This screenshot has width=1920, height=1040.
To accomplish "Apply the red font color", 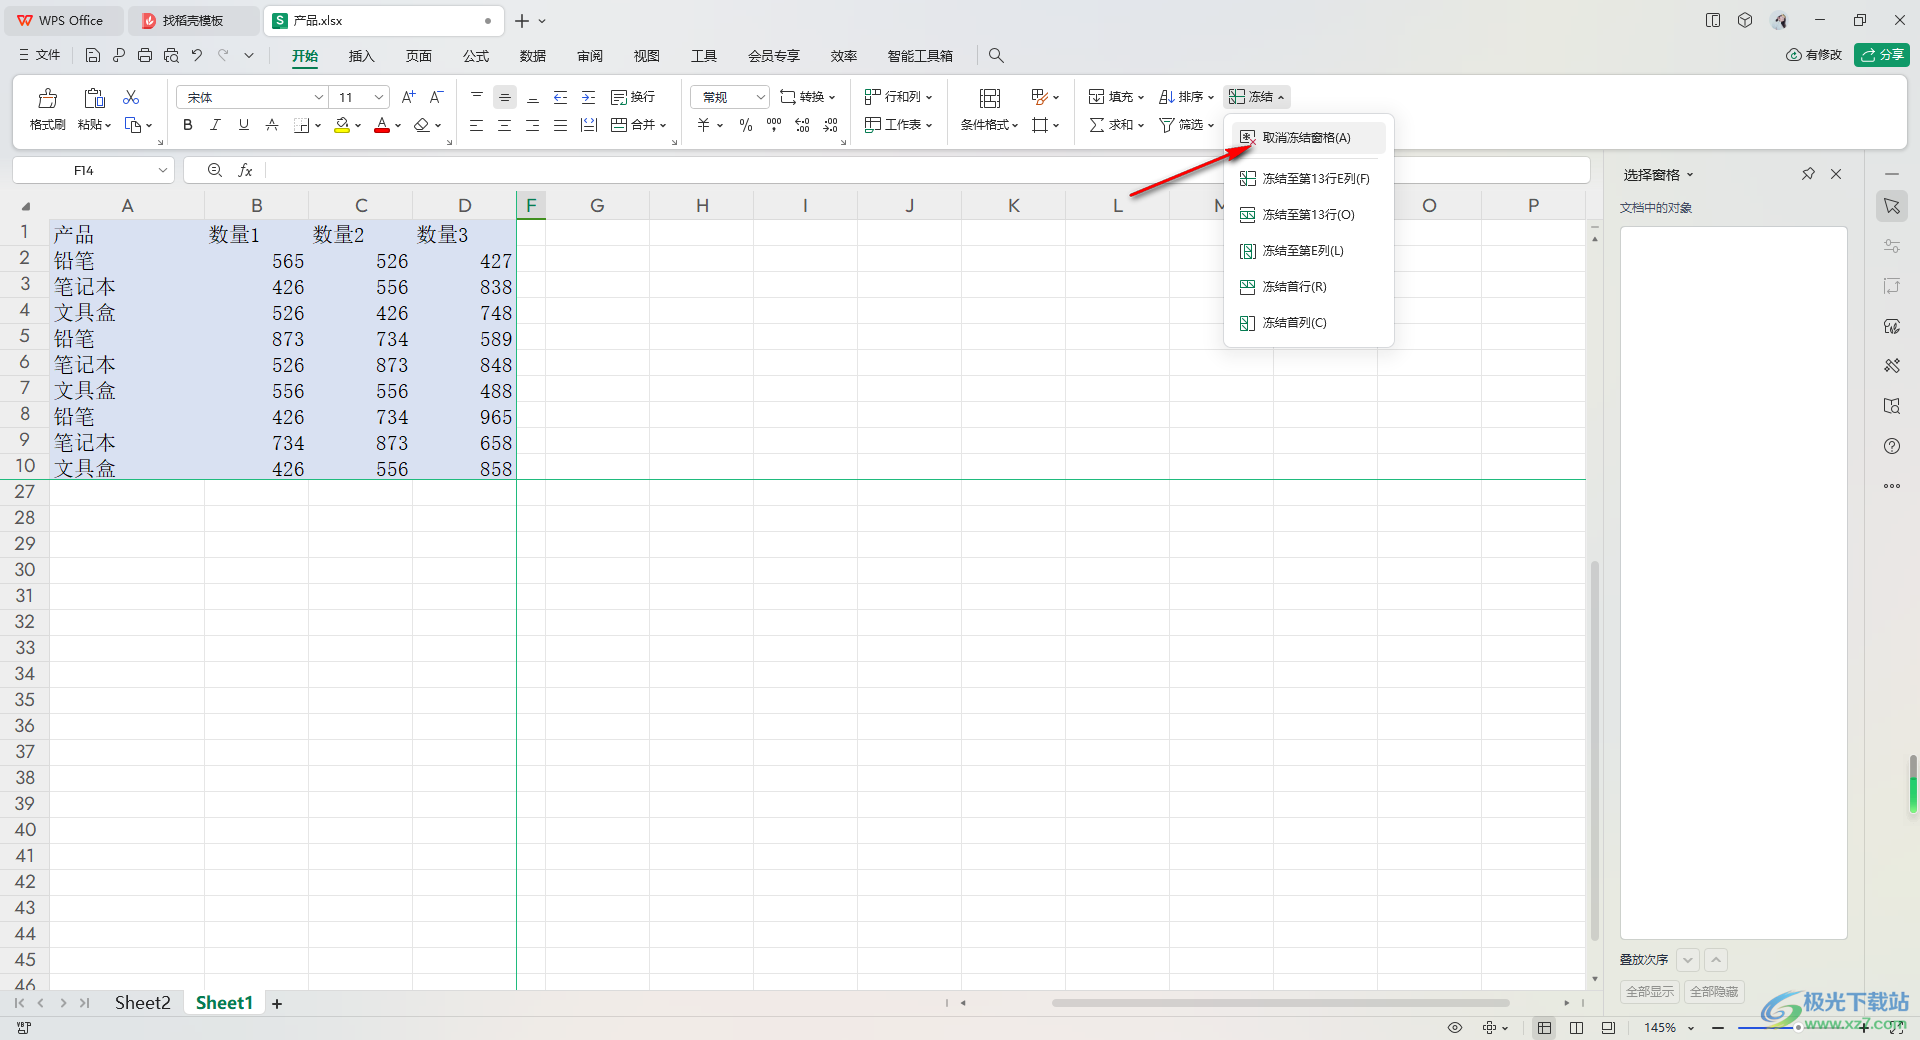I will click(x=382, y=125).
